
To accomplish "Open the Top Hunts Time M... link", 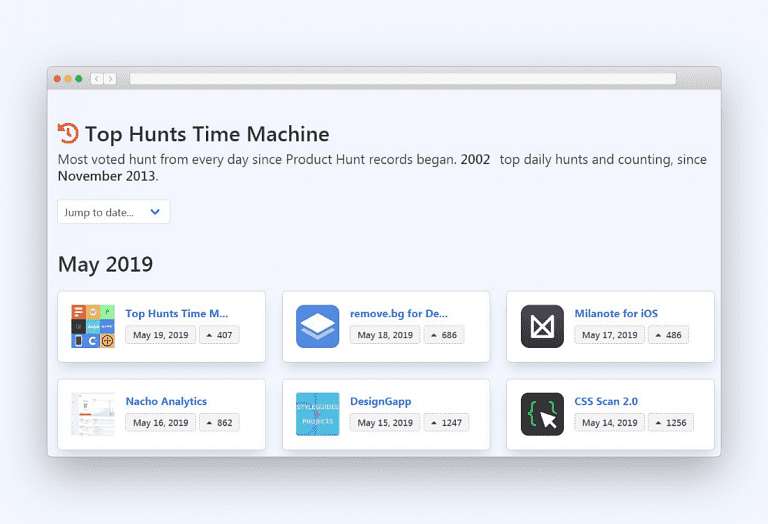I will tap(177, 314).
